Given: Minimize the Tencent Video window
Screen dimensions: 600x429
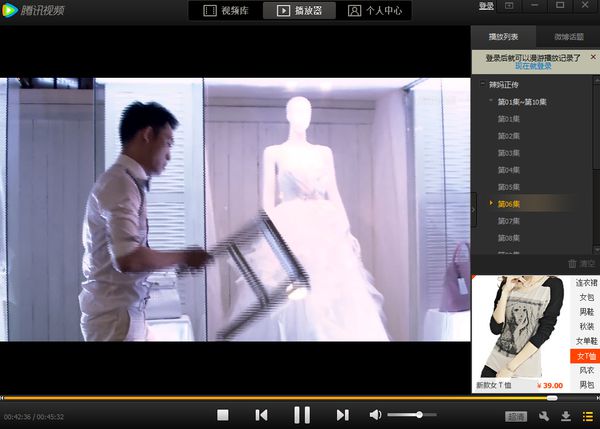Looking at the screenshot, I should 535,5.
